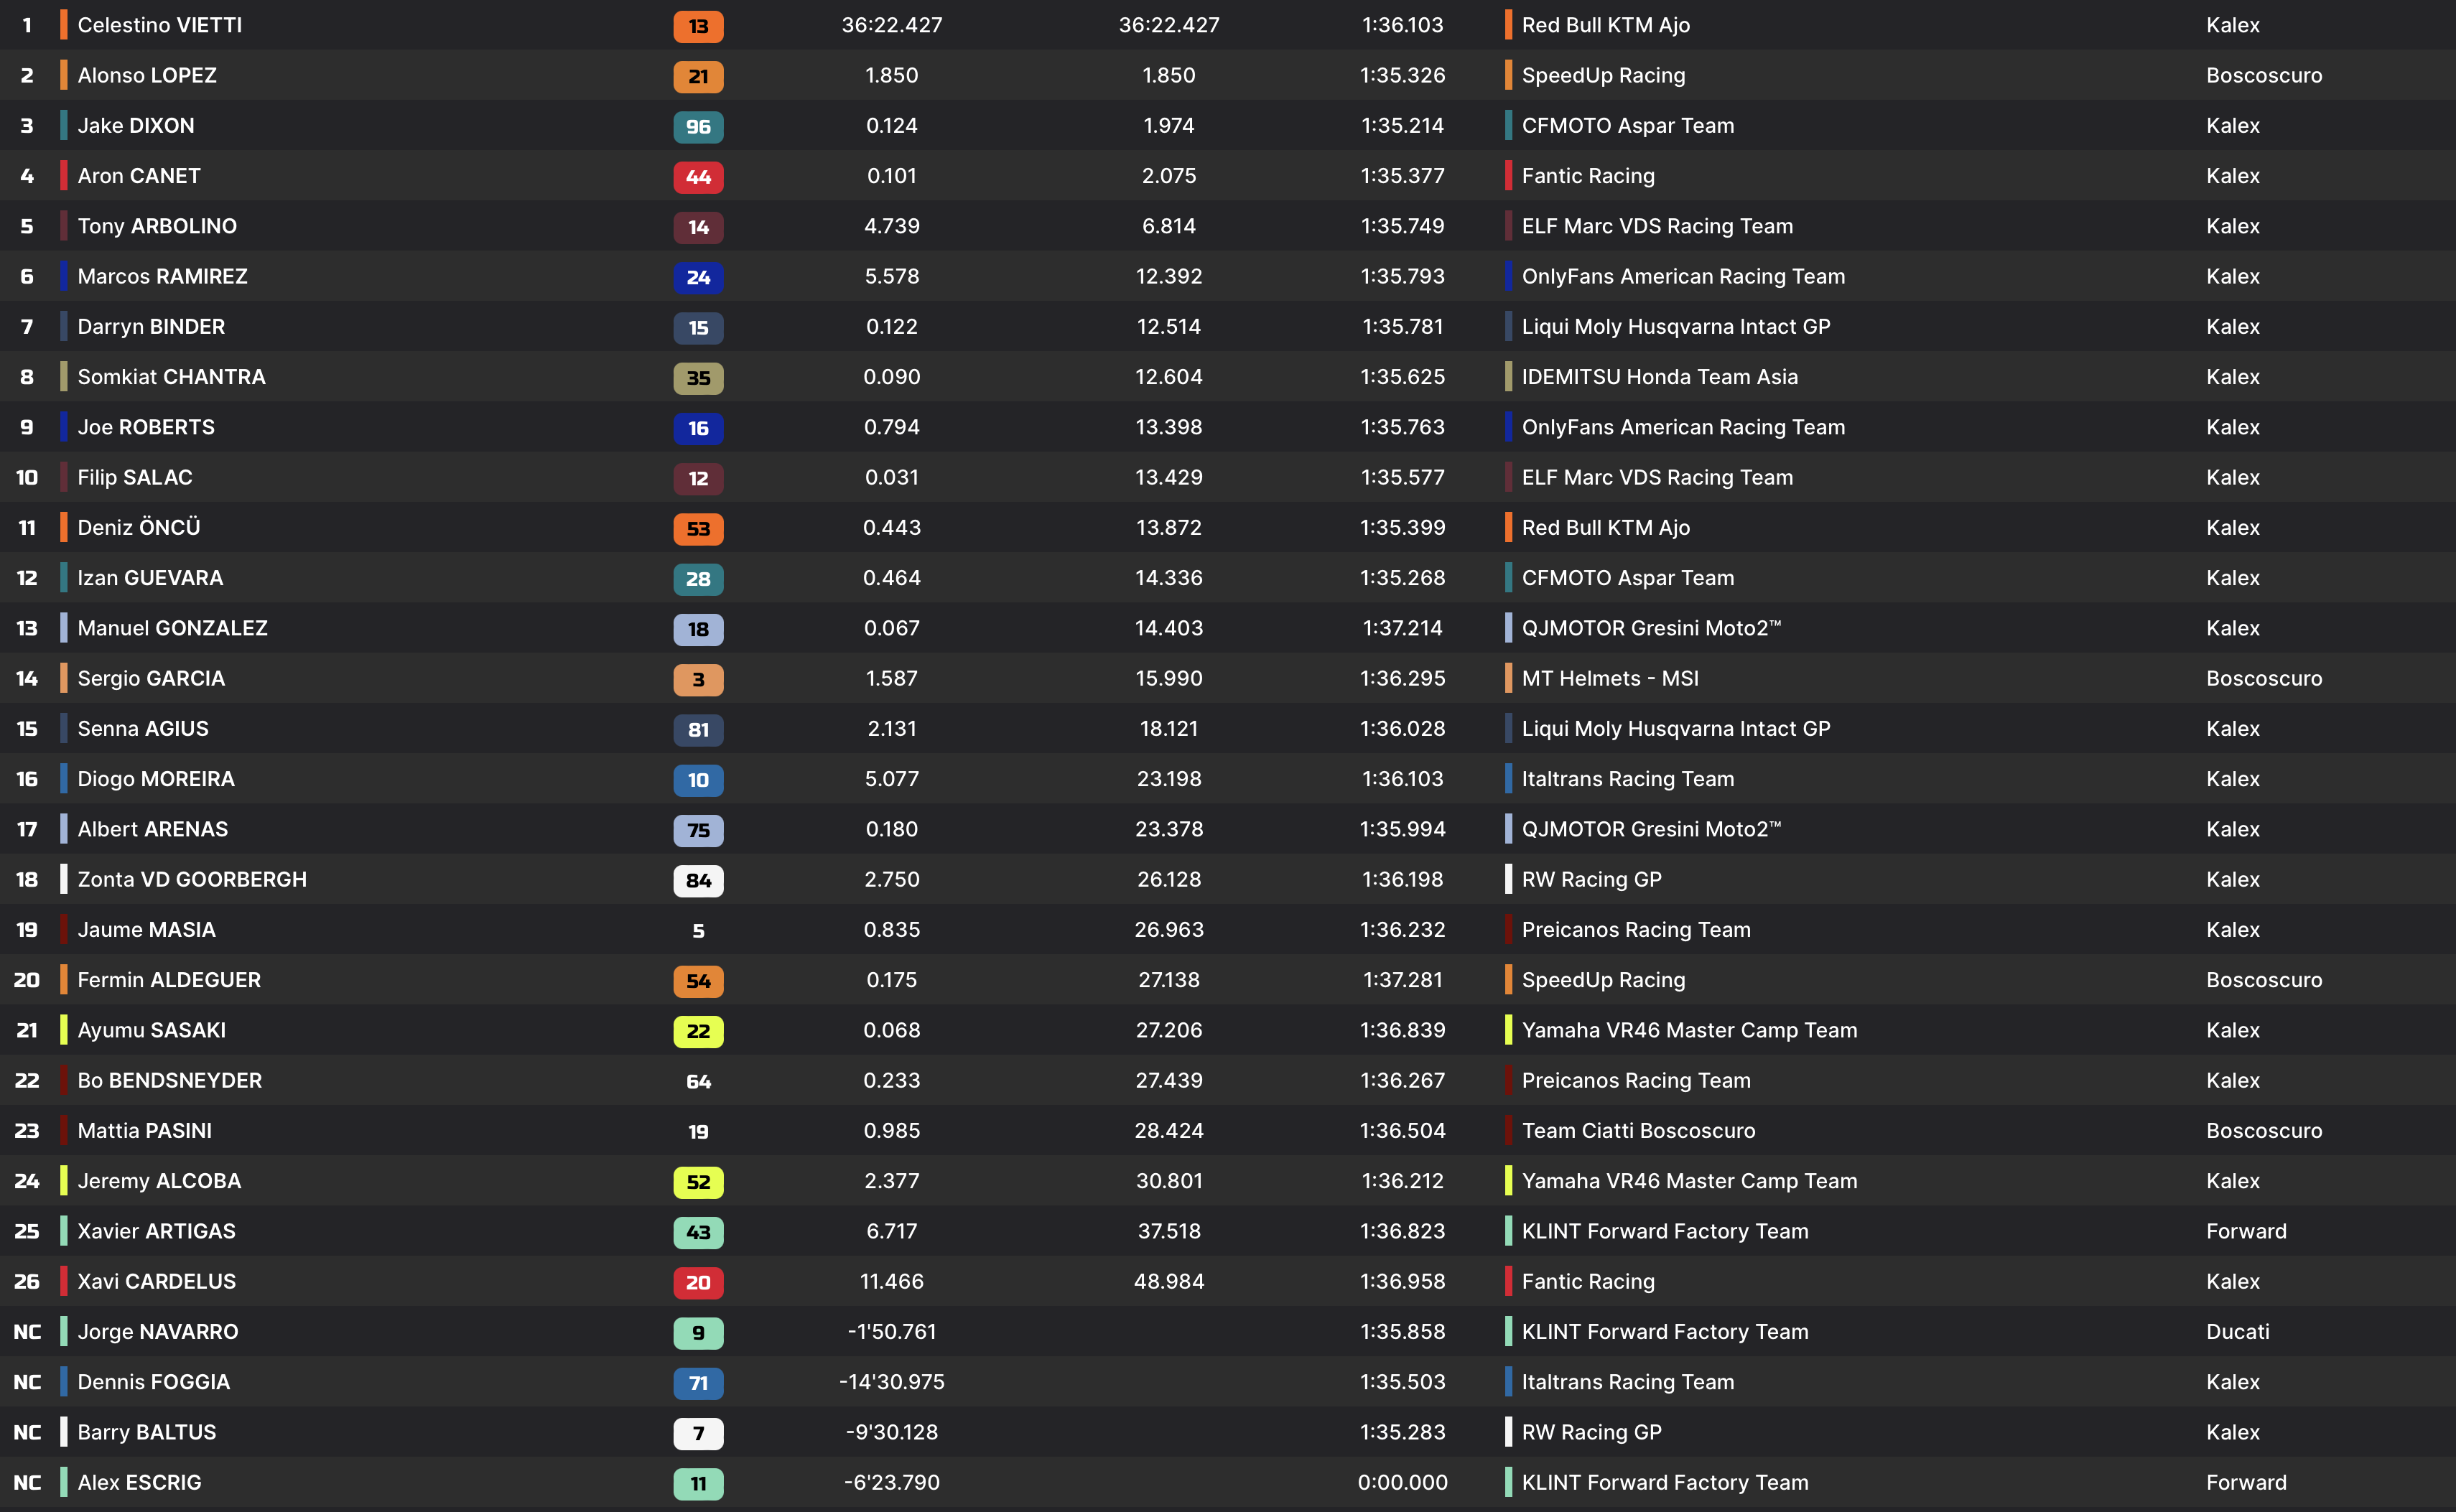Click Jake Dixon's teal number 96 badge
The width and height of the screenshot is (2456, 1512).
[698, 127]
